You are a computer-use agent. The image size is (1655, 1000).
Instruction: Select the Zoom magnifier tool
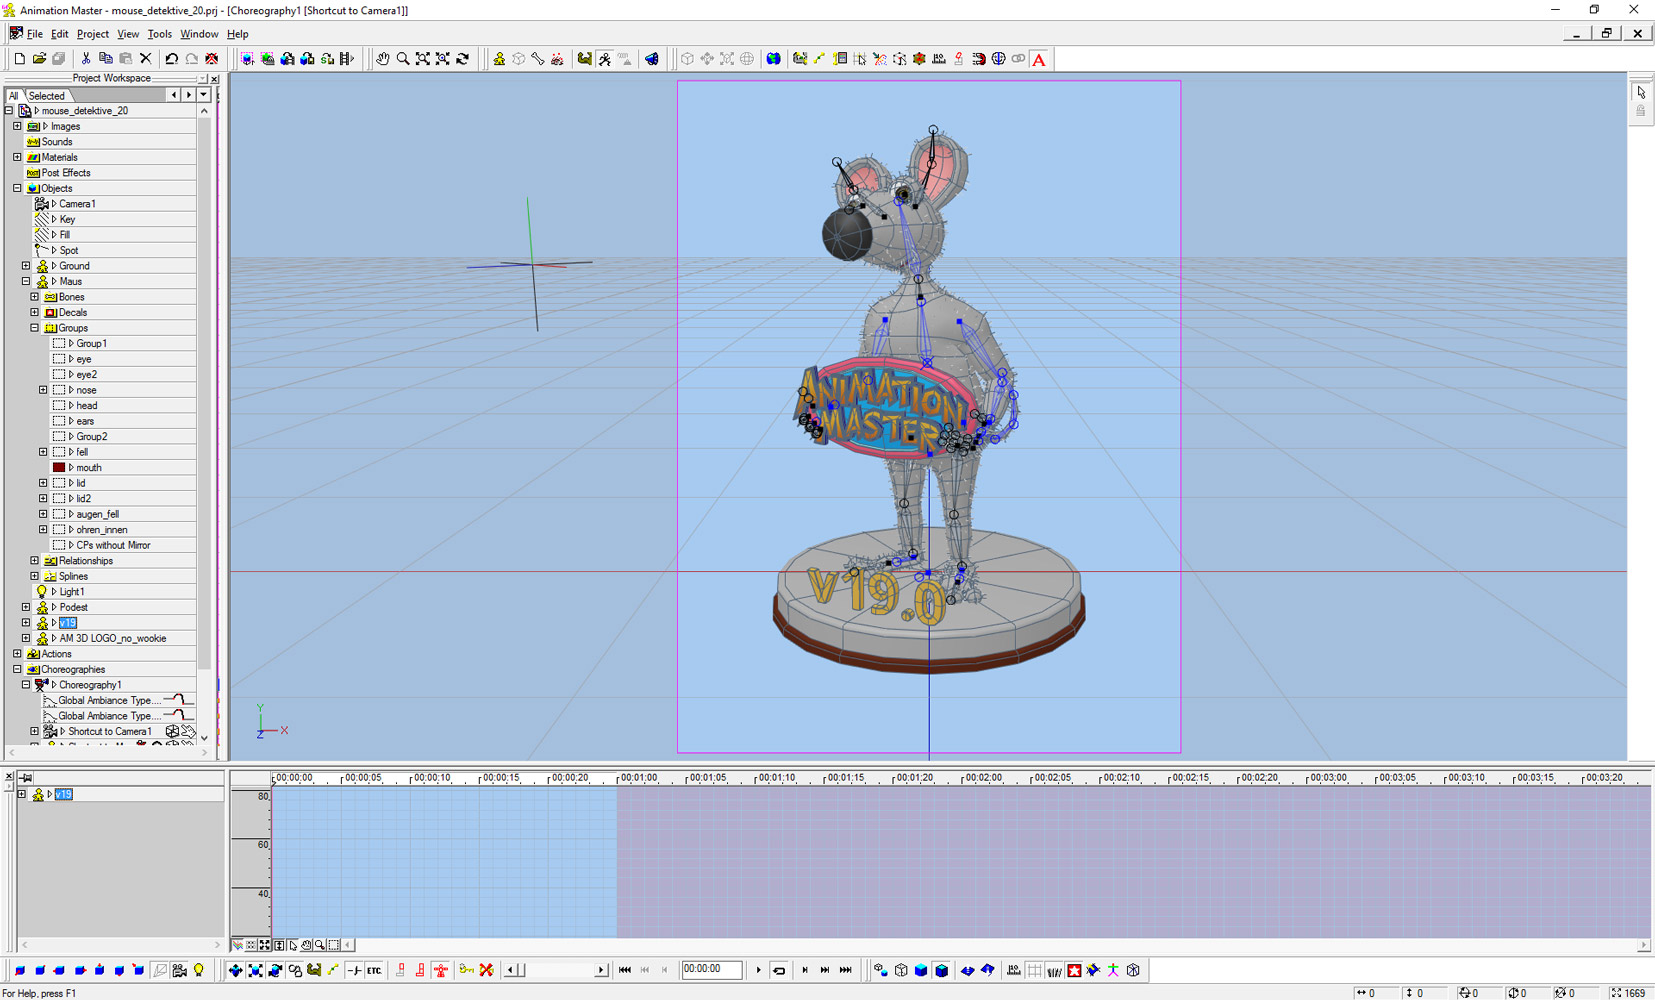pos(403,59)
